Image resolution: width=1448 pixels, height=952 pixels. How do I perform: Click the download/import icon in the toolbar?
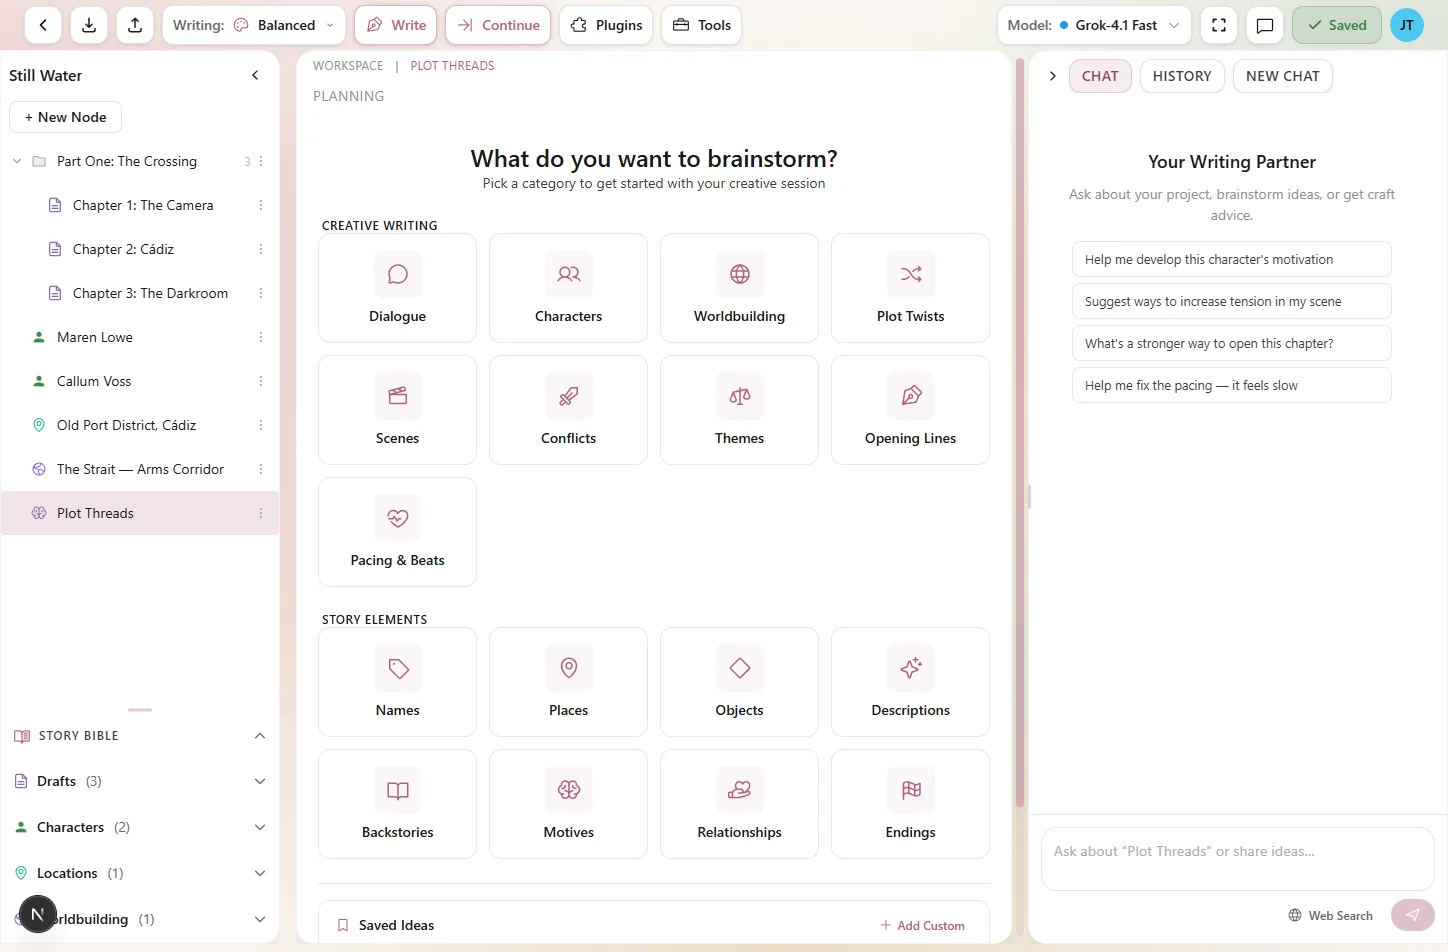pyautogui.click(x=88, y=25)
